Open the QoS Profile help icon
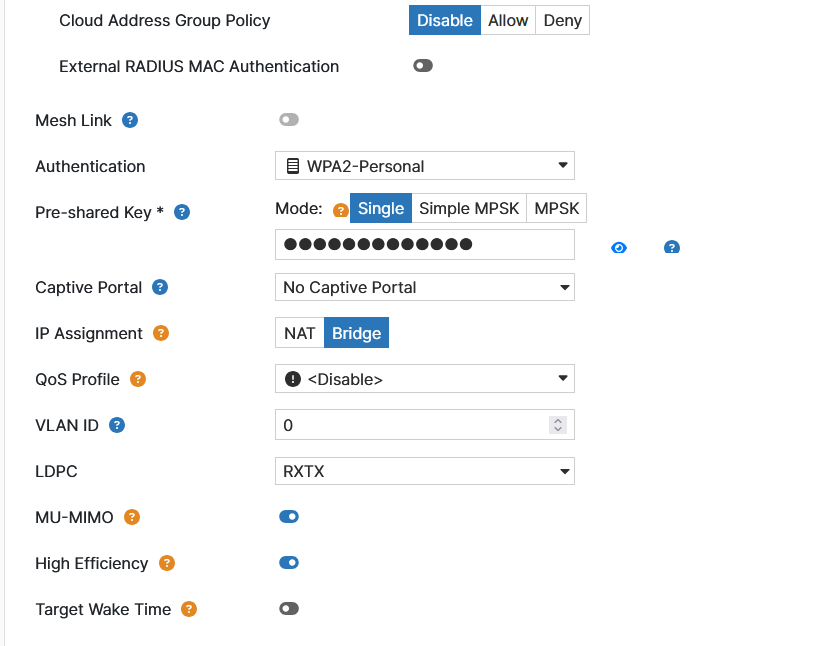Image resolution: width=825 pixels, height=646 pixels. [x=138, y=379]
